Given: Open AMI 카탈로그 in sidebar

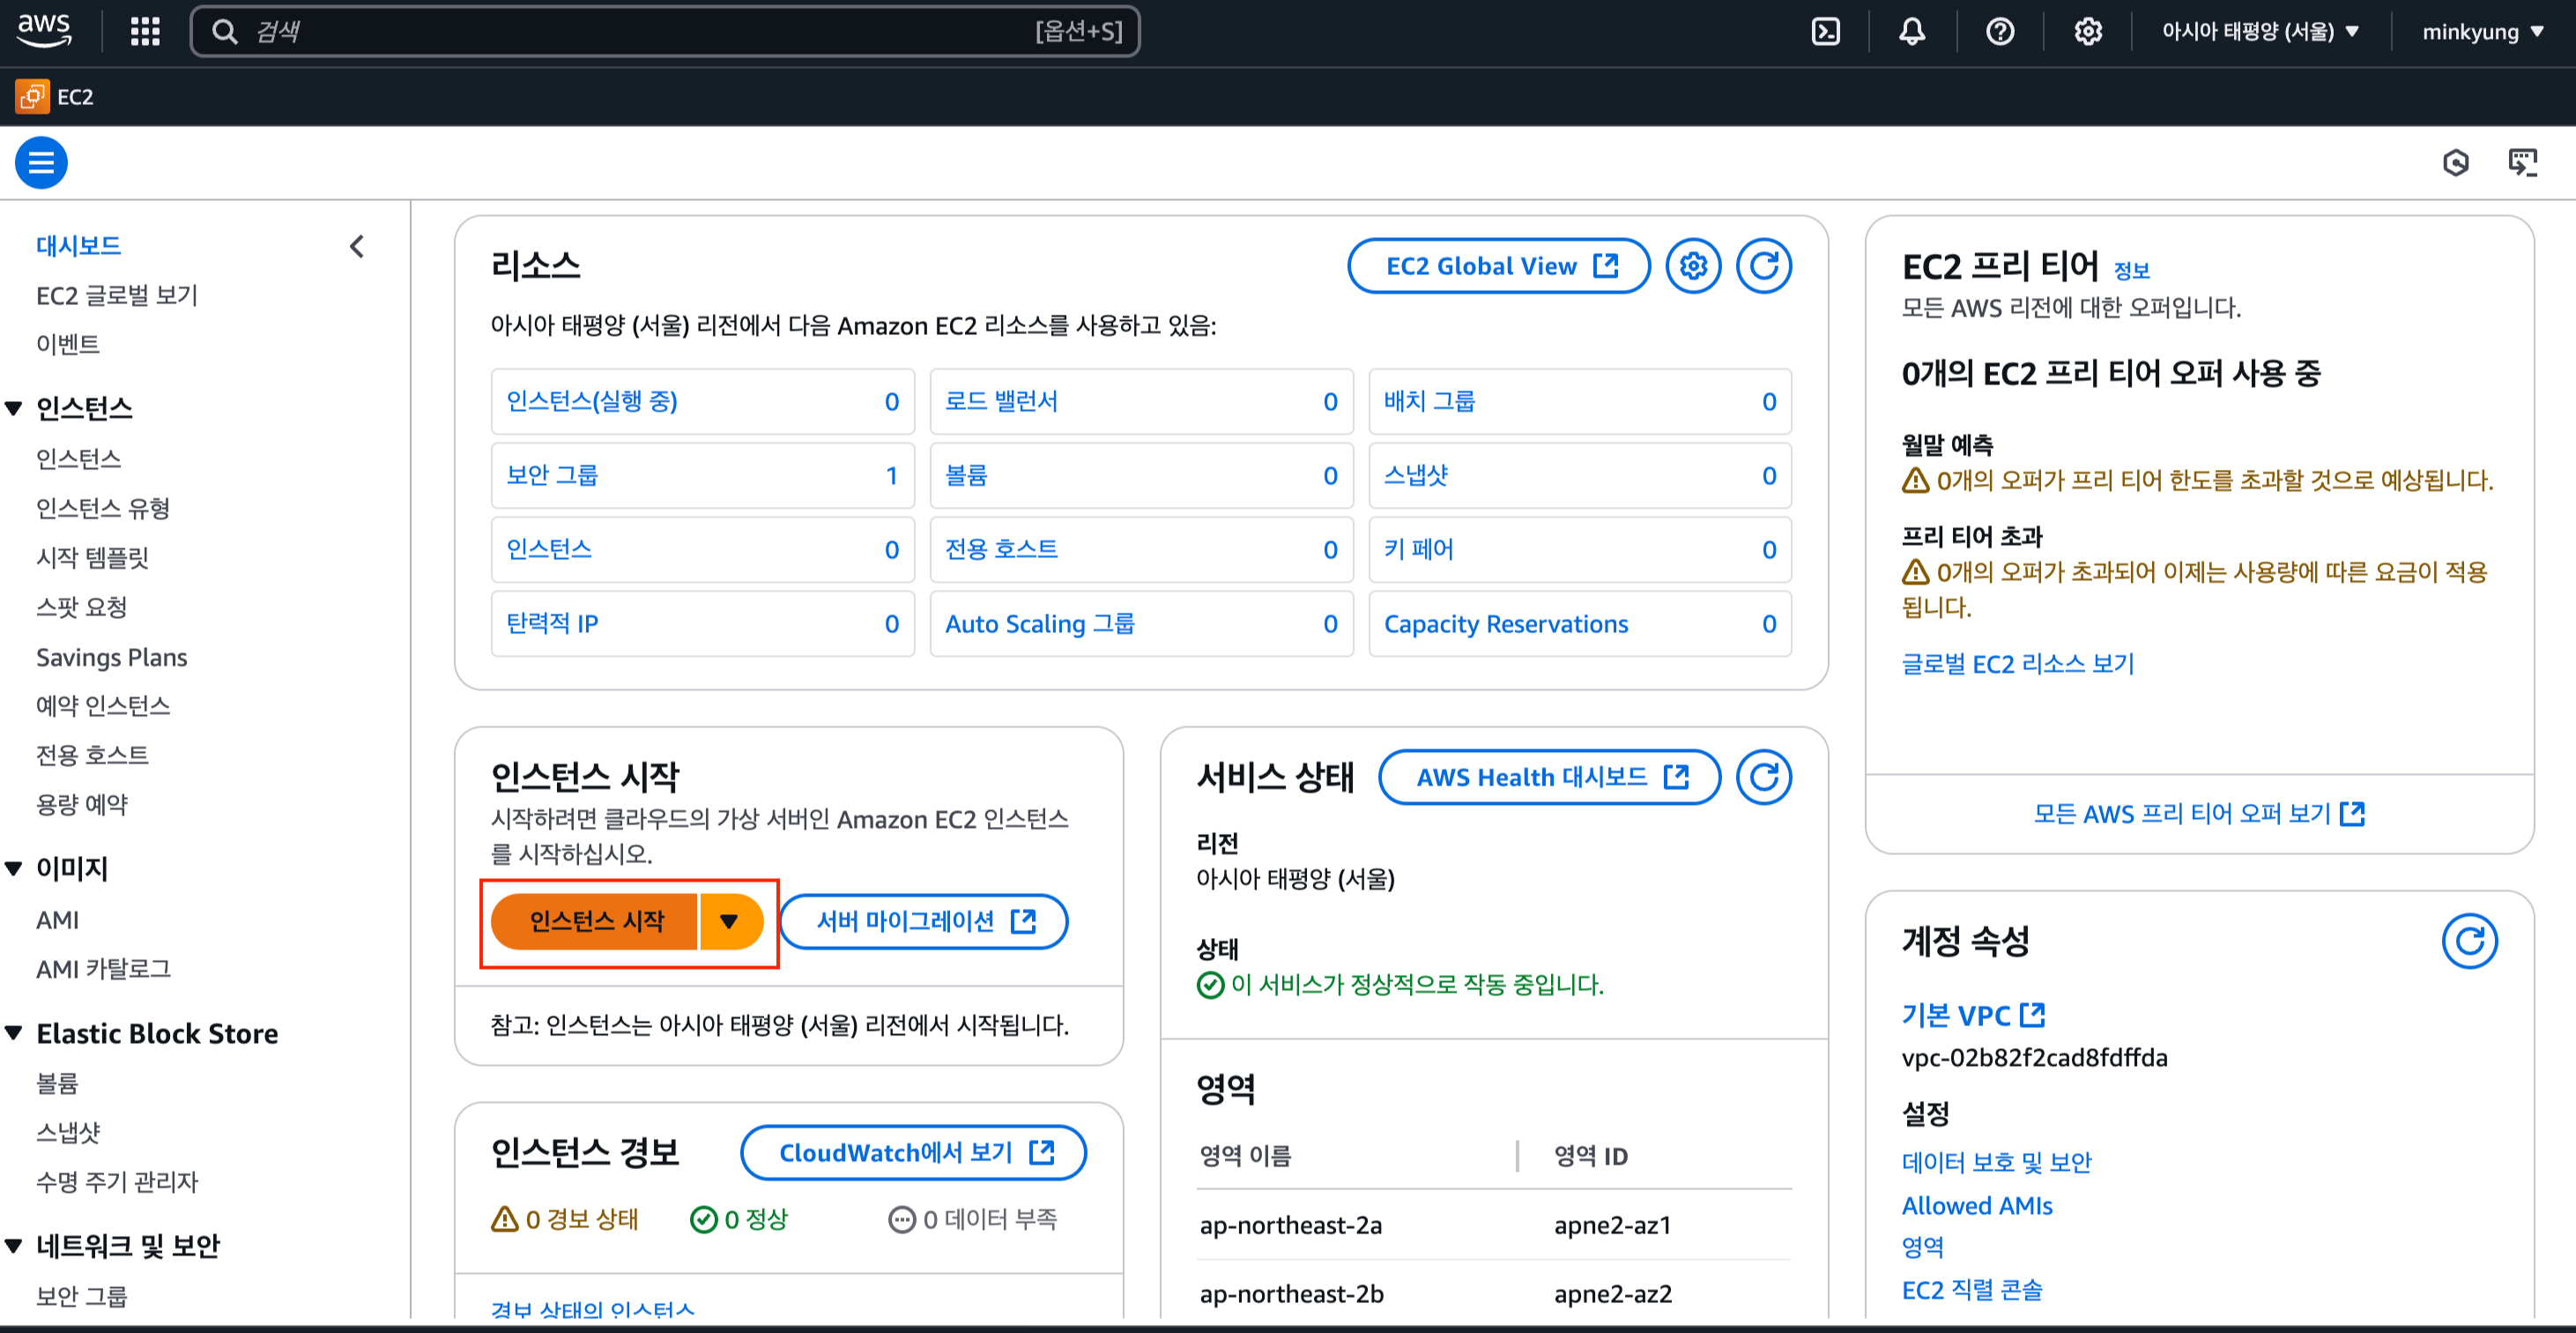Looking at the screenshot, I should pos(103,968).
